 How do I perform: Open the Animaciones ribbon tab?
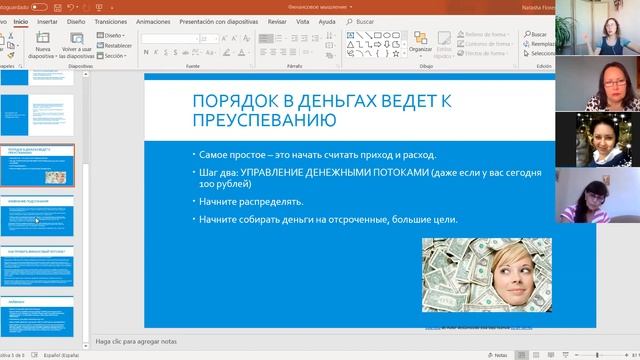coord(153,22)
